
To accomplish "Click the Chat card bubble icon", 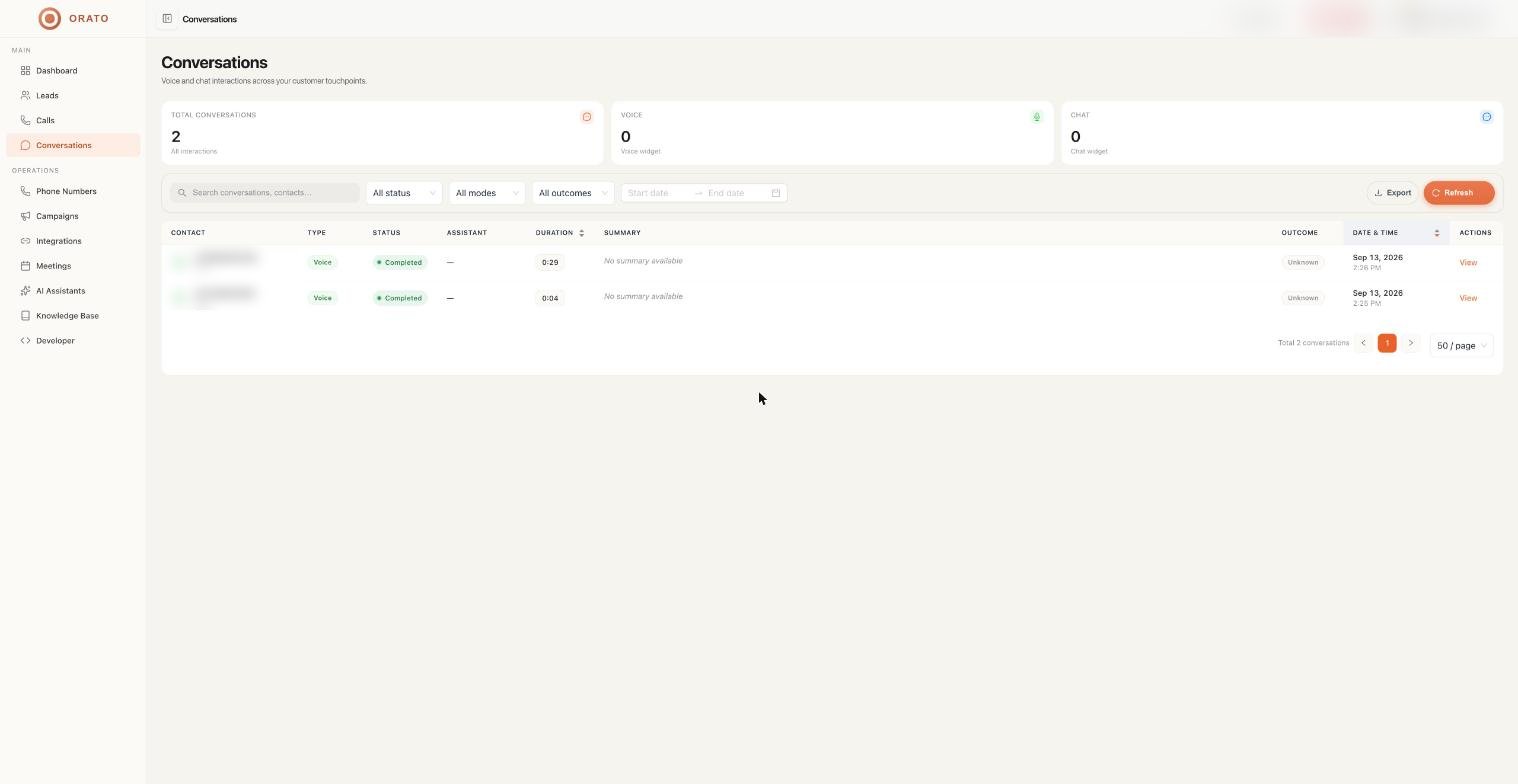I will click(x=1487, y=117).
